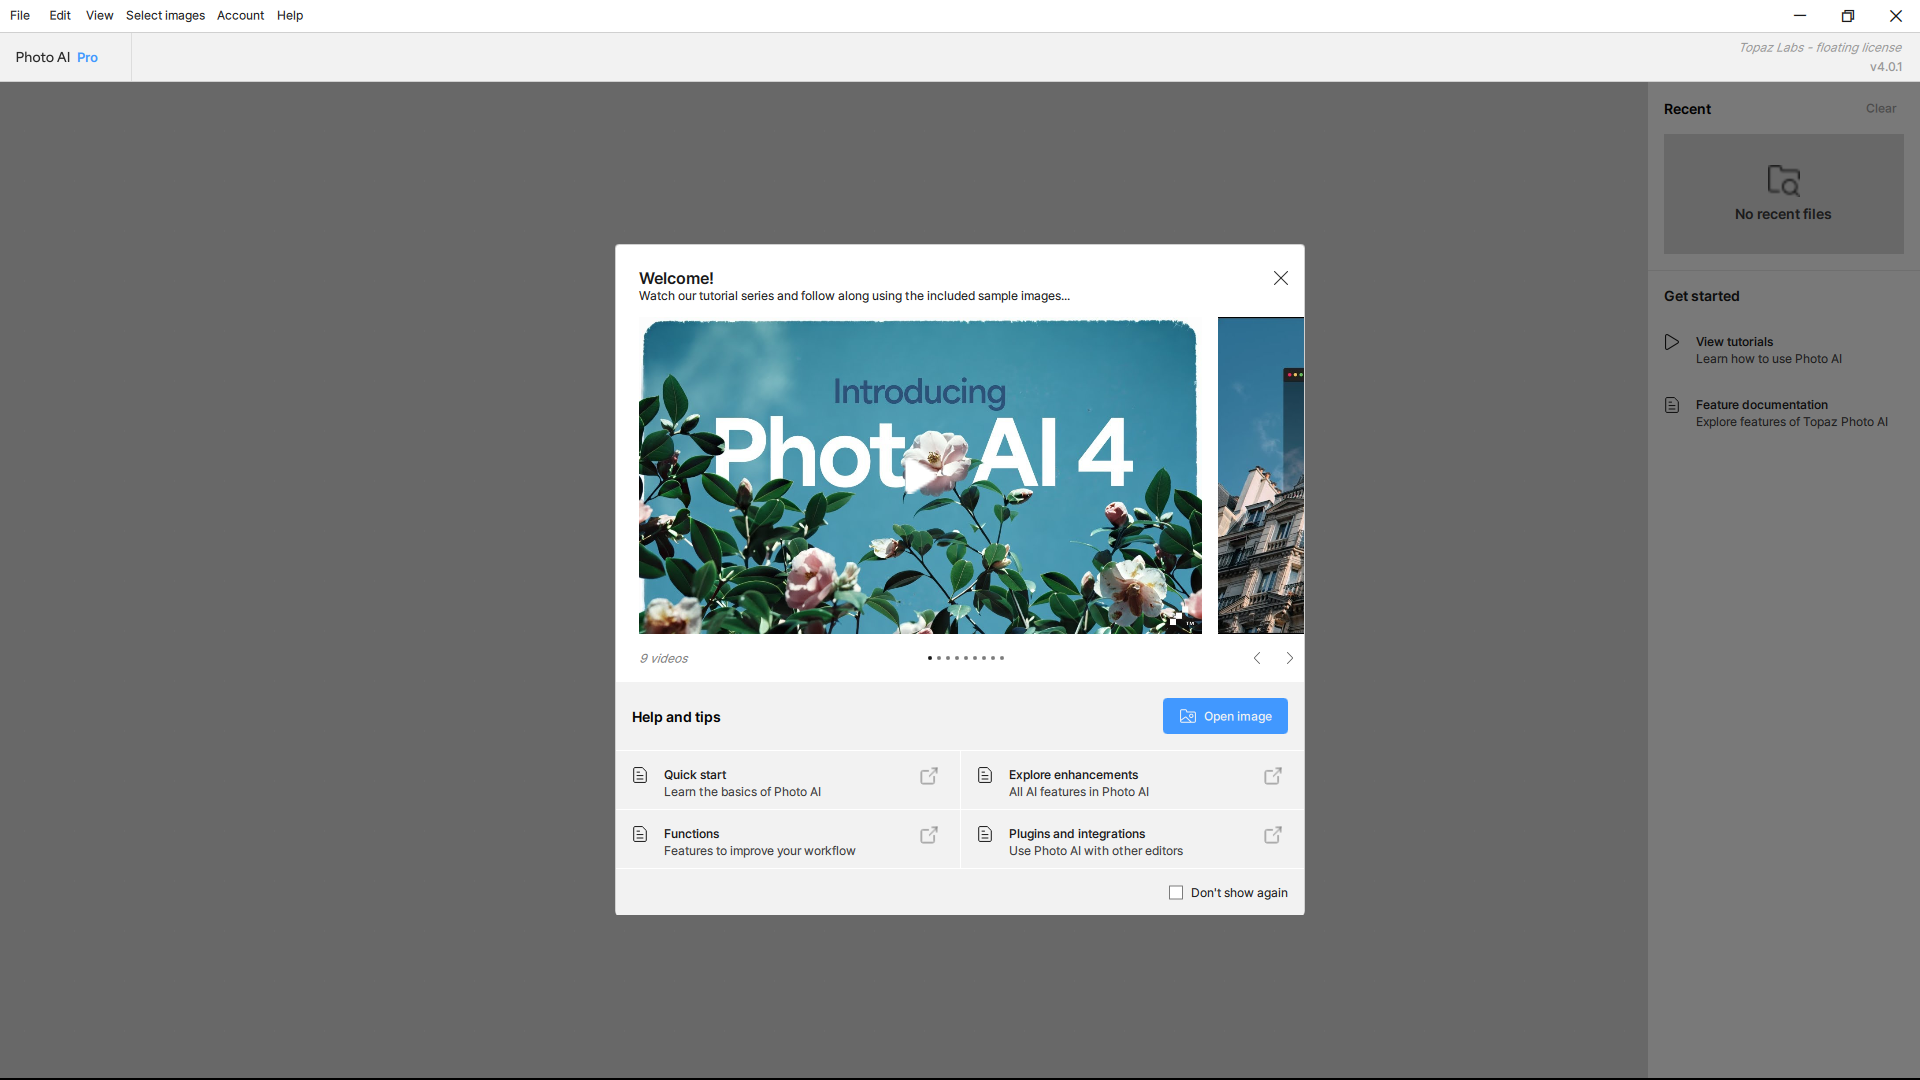Open the Quick start document icon
The height and width of the screenshot is (1080, 1920).
[x=640, y=775]
